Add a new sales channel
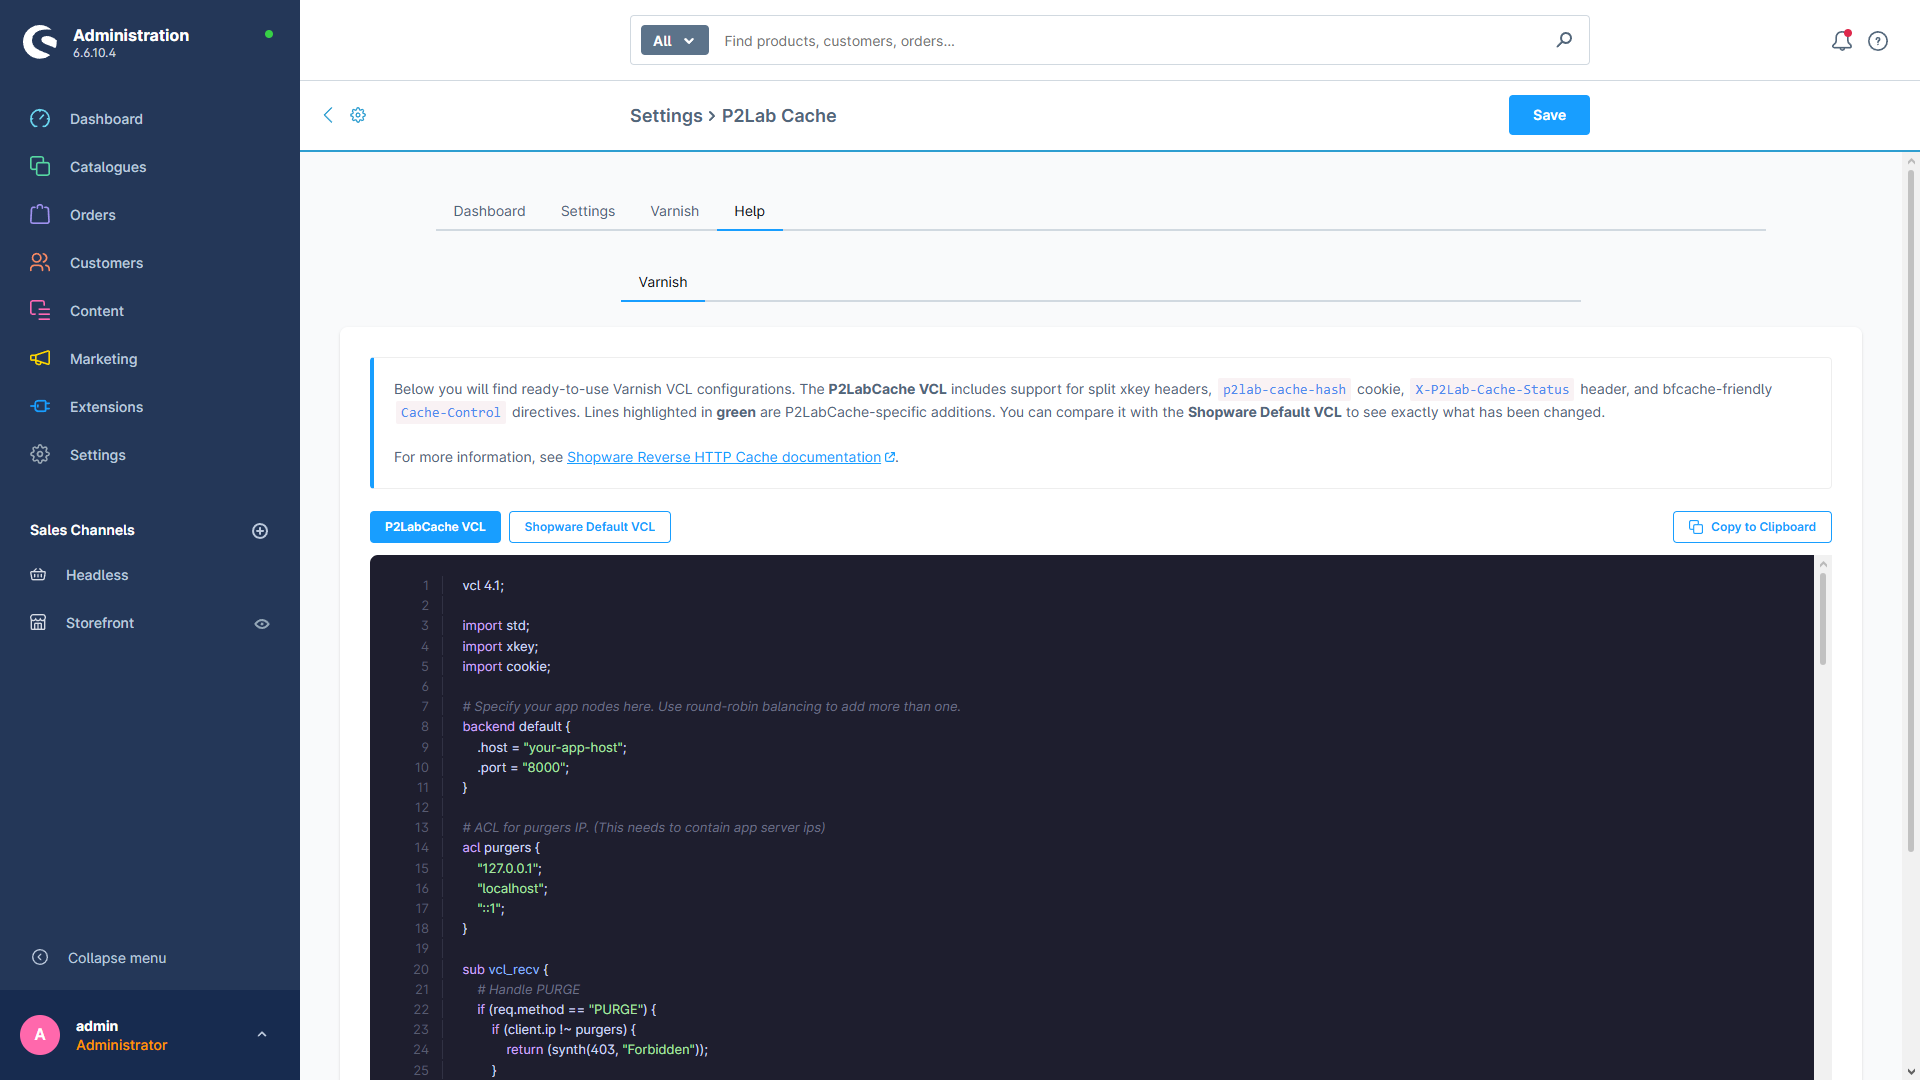This screenshot has width=1920, height=1080. tap(260, 531)
